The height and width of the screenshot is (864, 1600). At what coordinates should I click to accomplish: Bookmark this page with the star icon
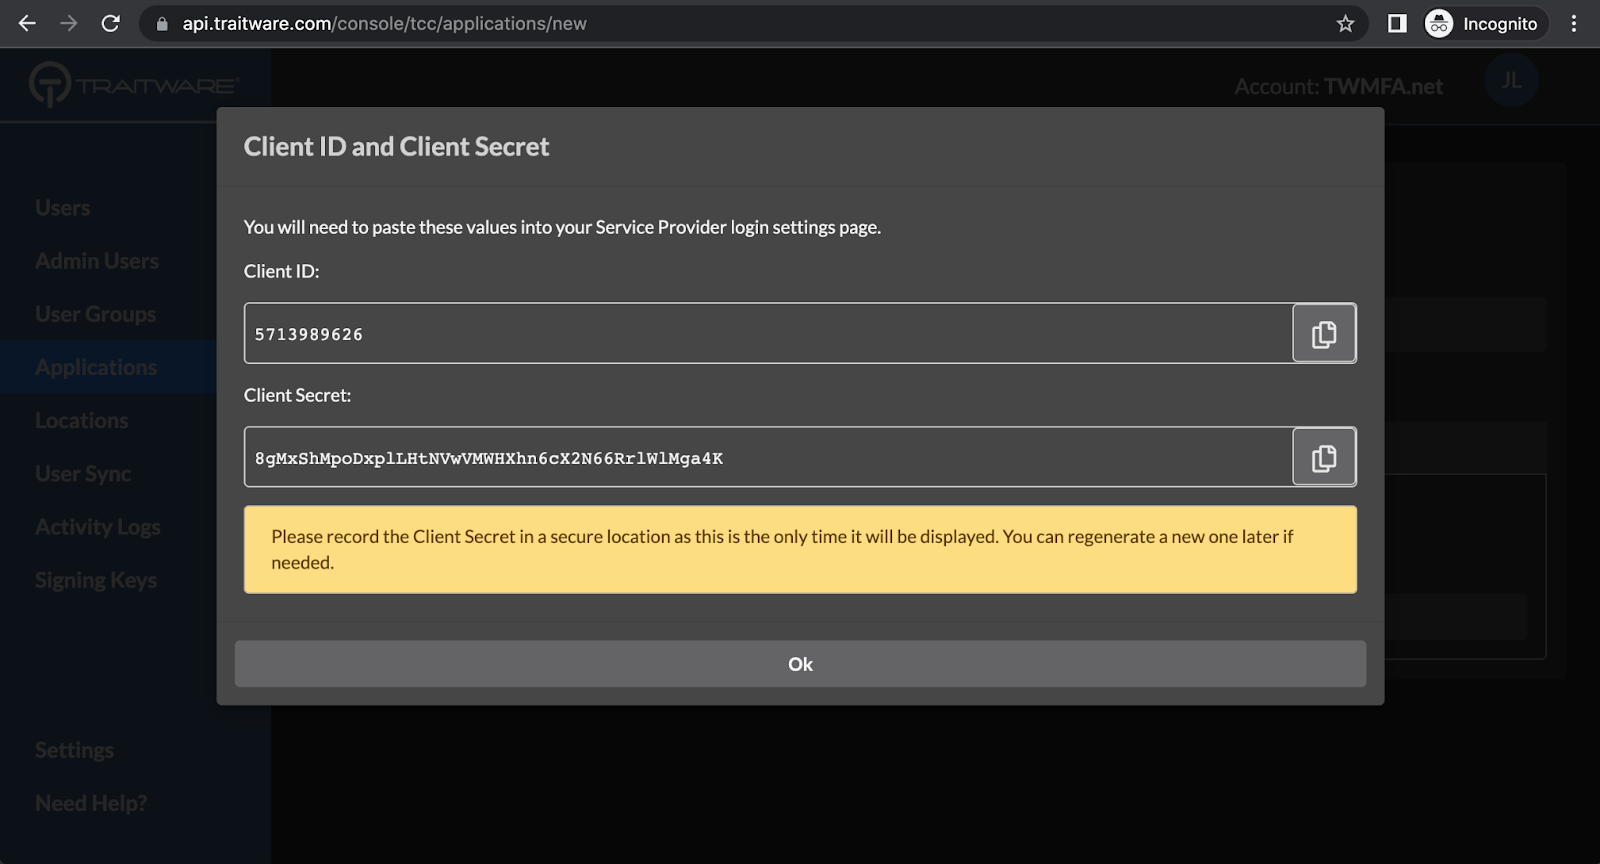[x=1345, y=23]
